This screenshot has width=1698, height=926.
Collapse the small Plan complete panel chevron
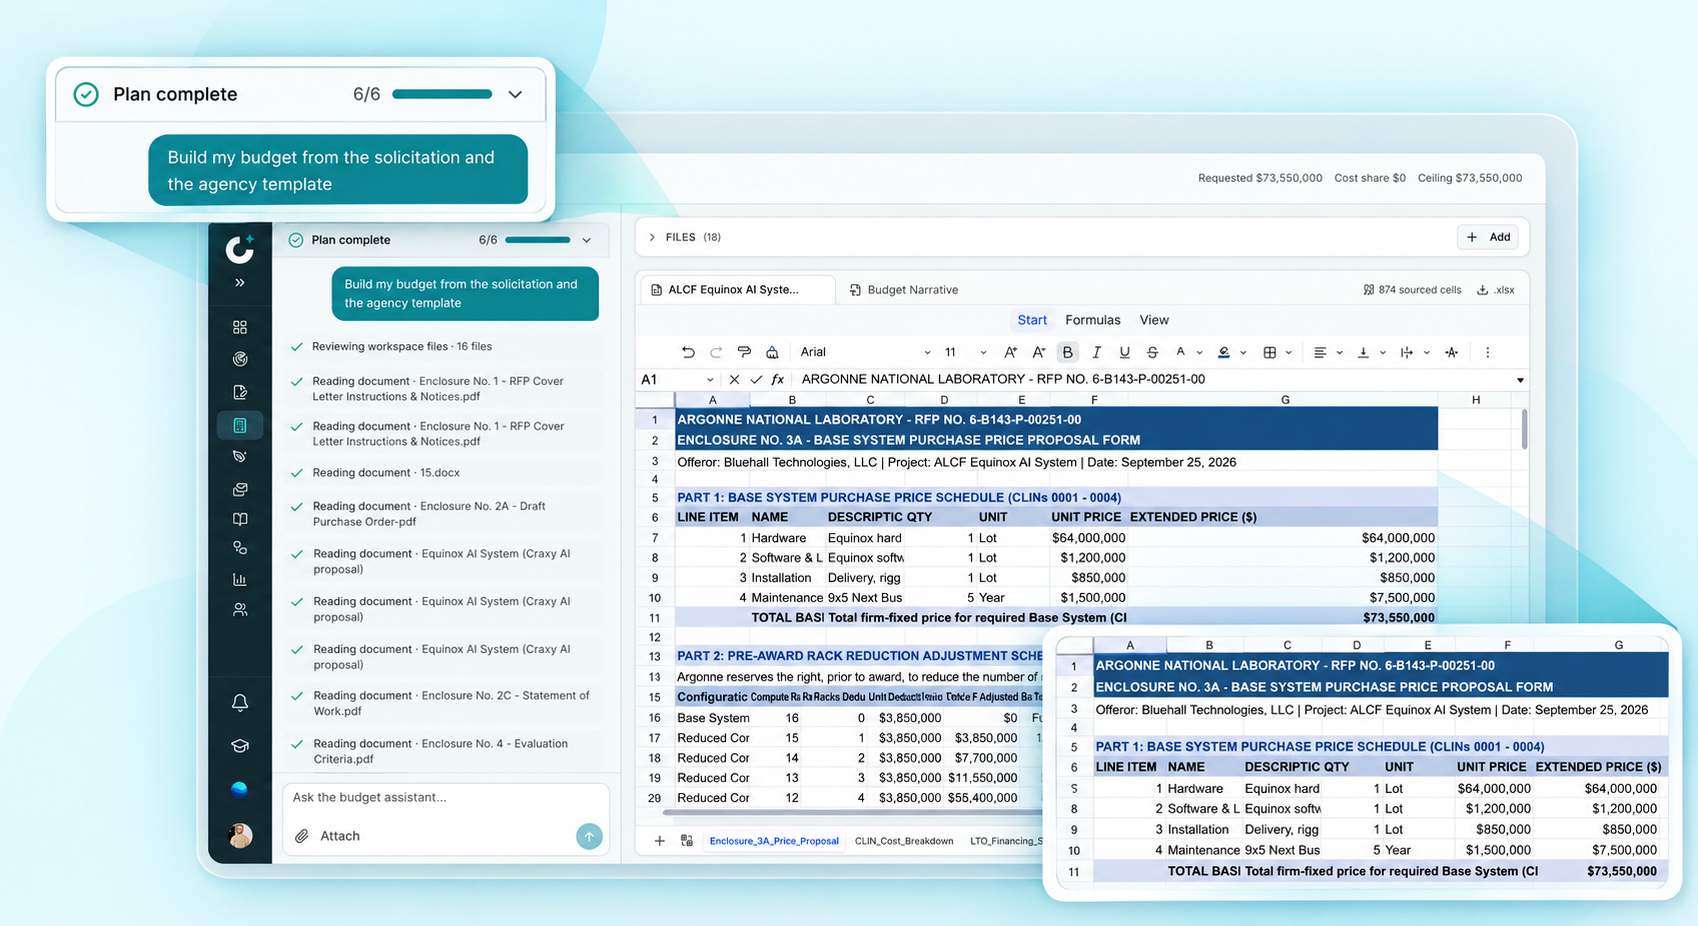click(x=587, y=240)
